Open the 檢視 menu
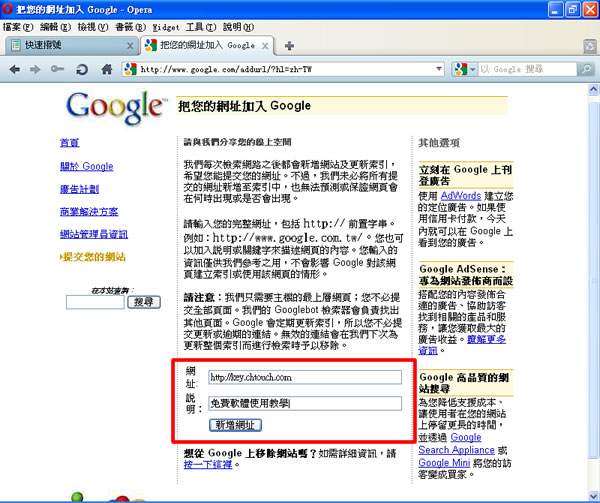The image size is (600, 503). tap(93, 27)
